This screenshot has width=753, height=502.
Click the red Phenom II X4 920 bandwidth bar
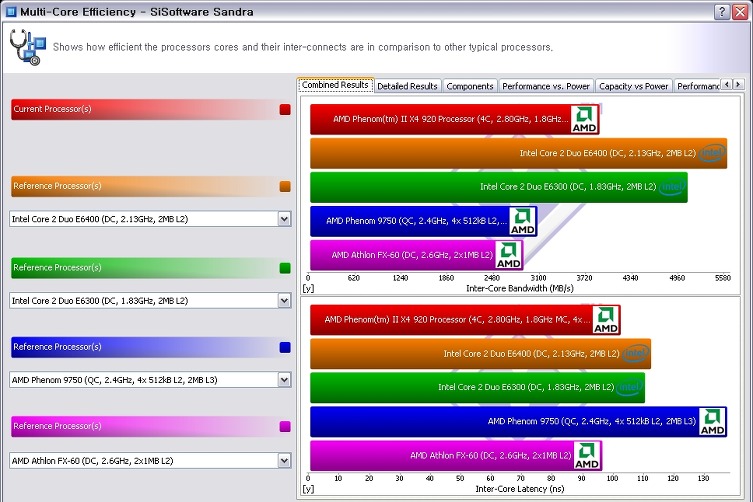coord(455,120)
